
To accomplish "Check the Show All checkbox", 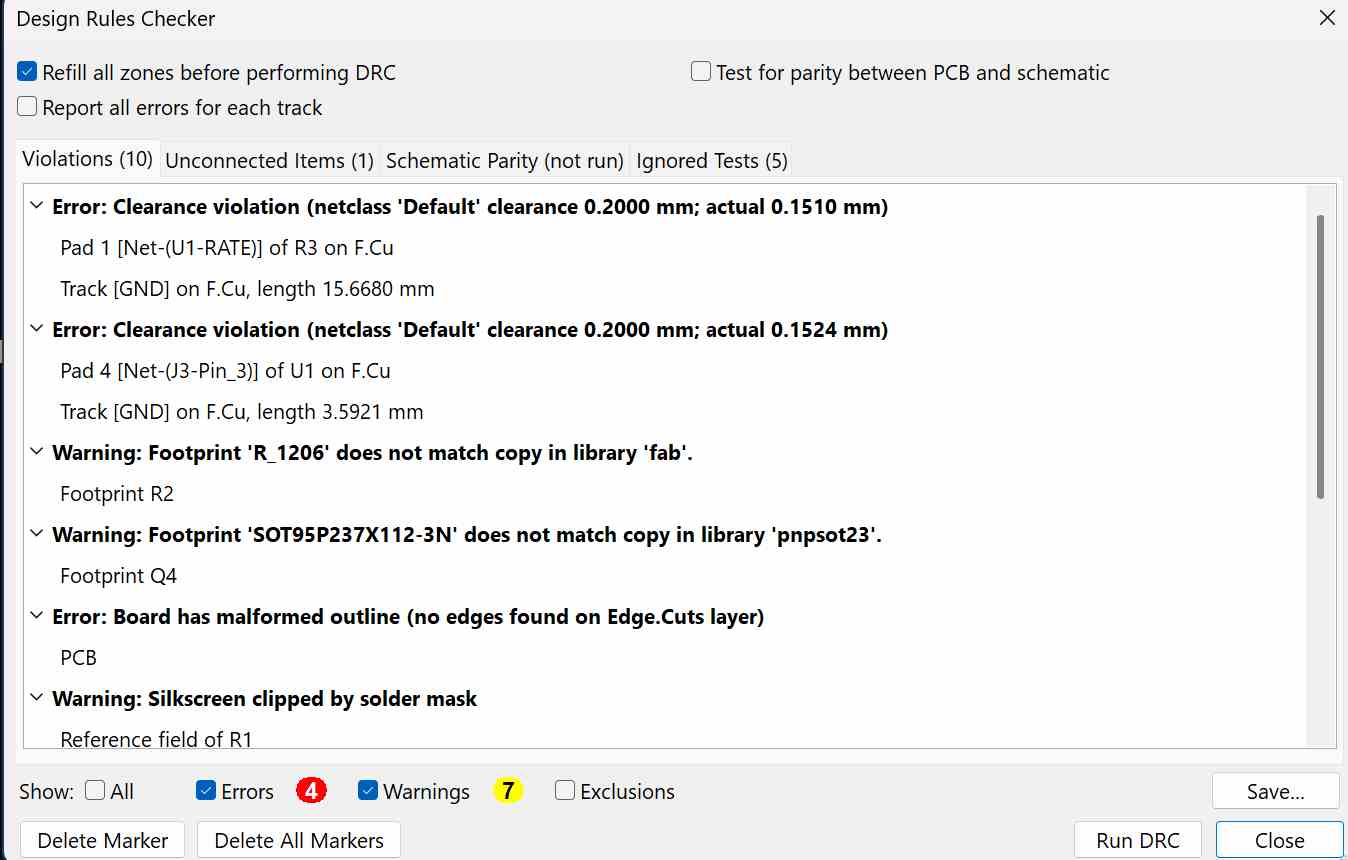I will (x=95, y=791).
